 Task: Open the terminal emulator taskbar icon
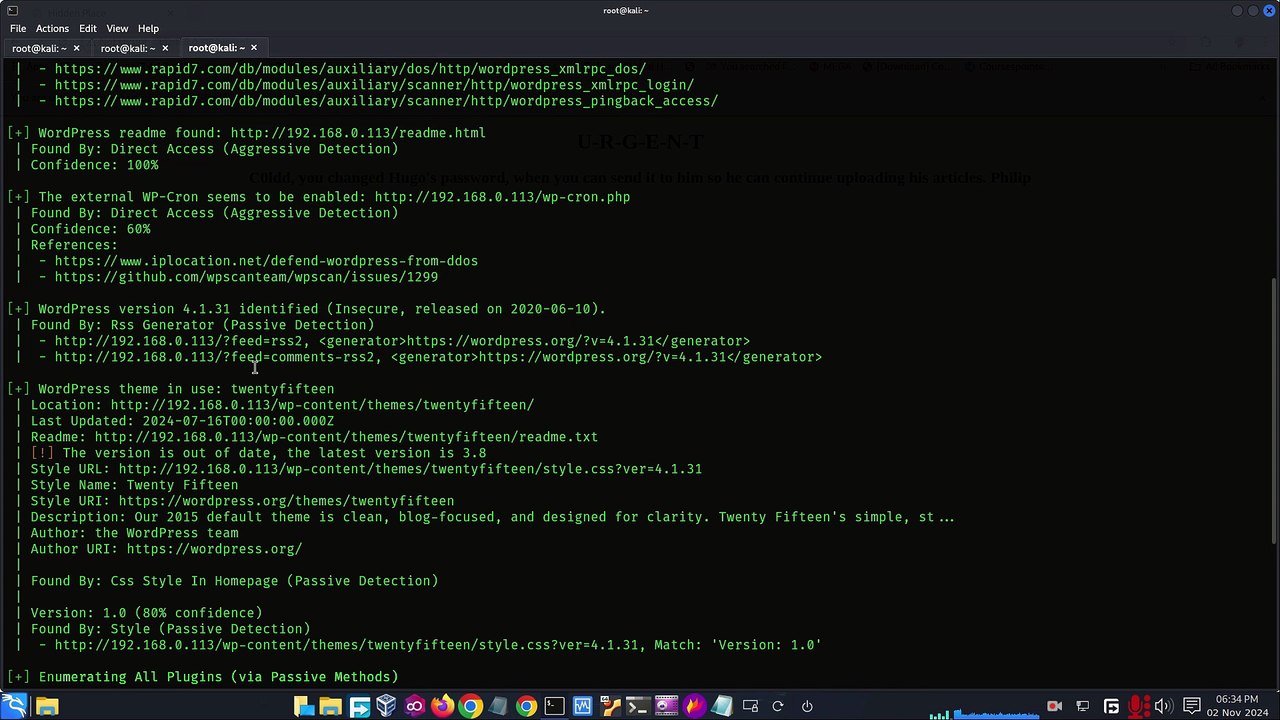point(554,706)
